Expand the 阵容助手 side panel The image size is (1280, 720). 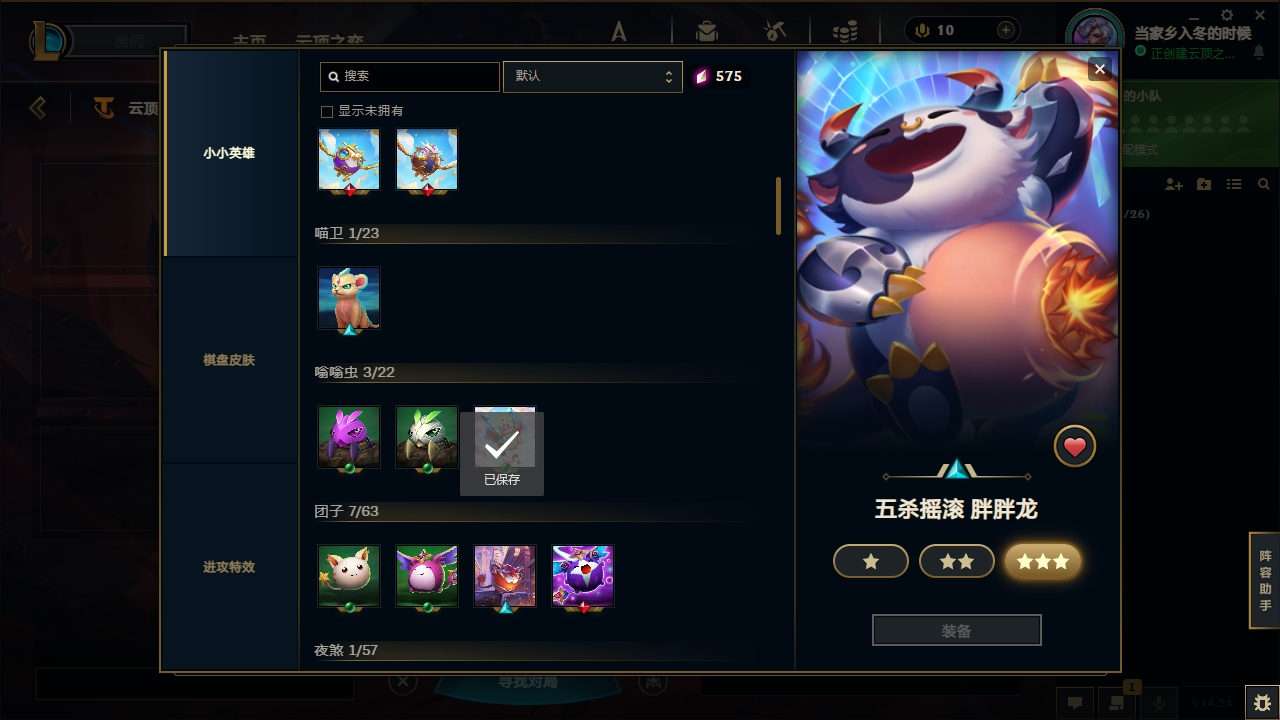click(x=1265, y=580)
